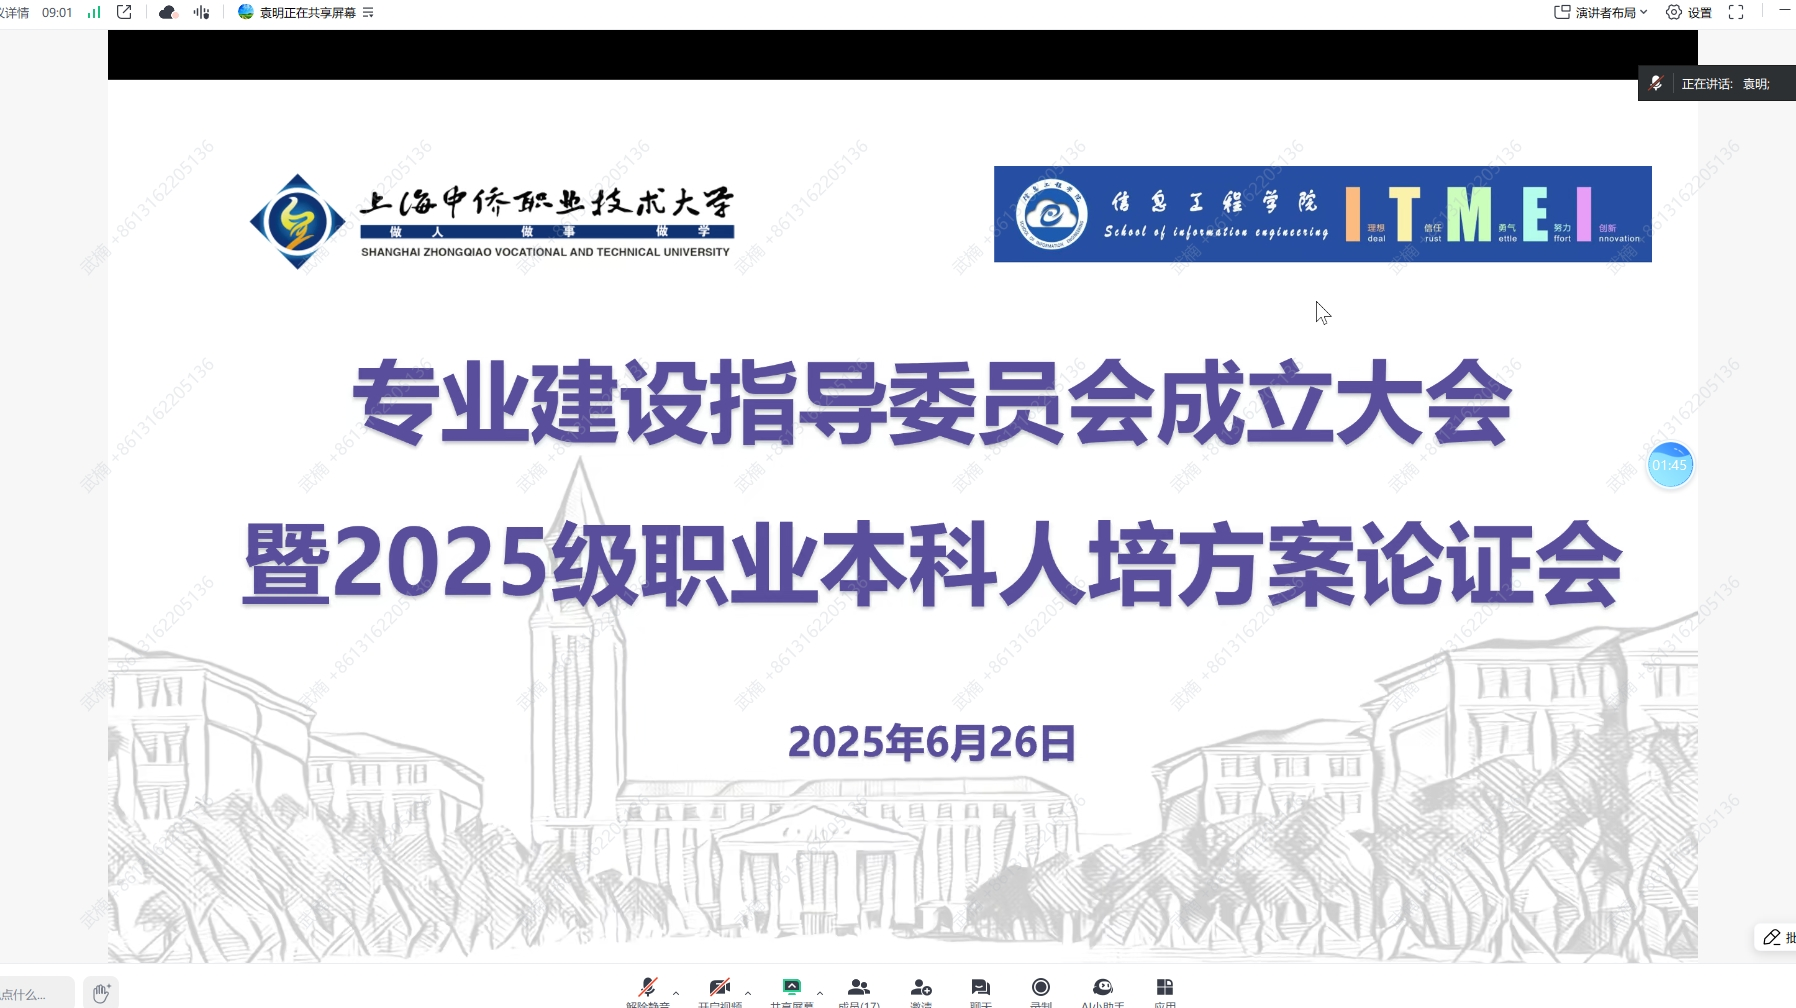Image resolution: width=1796 pixels, height=1008 pixels.
Task: Click the share screen (共享屏幕) icon
Action: click(x=791, y=989)
